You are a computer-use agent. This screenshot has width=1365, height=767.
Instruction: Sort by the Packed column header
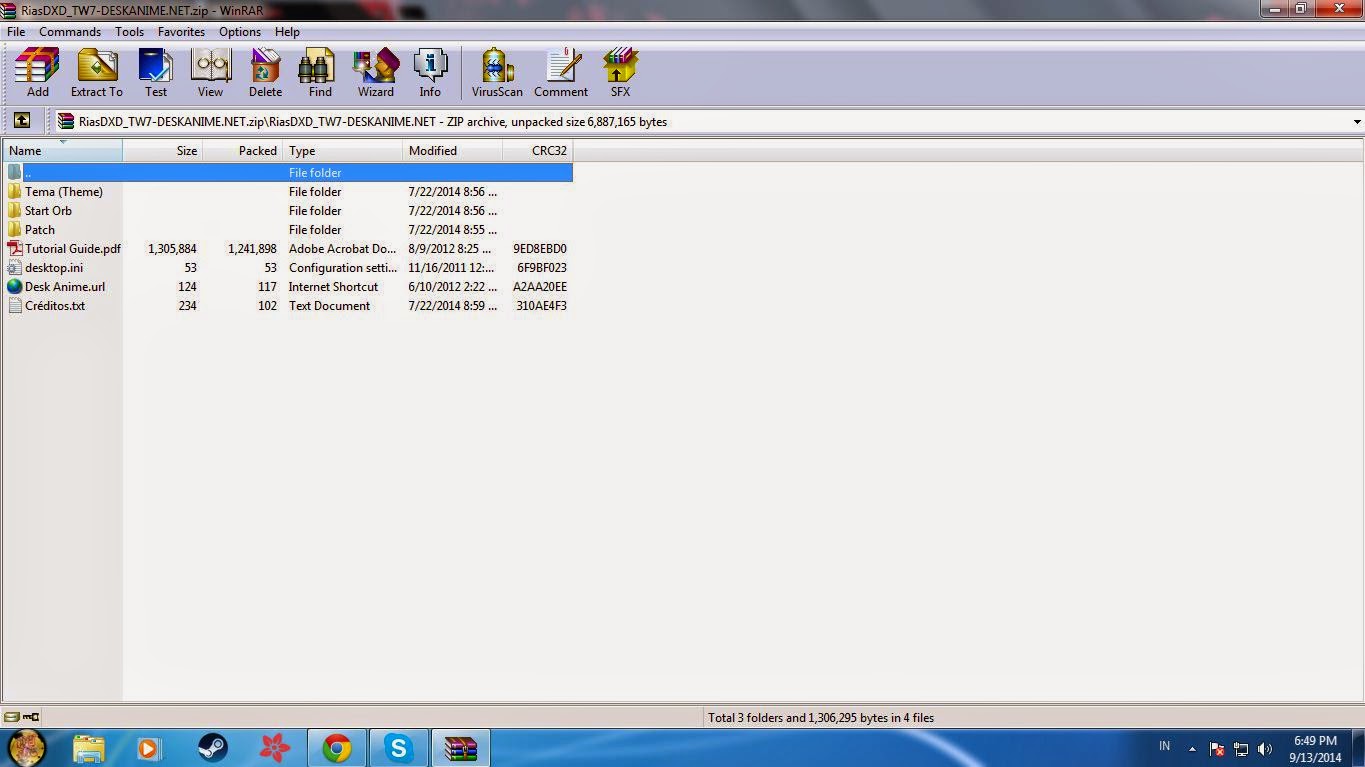[x=243, y=150]
